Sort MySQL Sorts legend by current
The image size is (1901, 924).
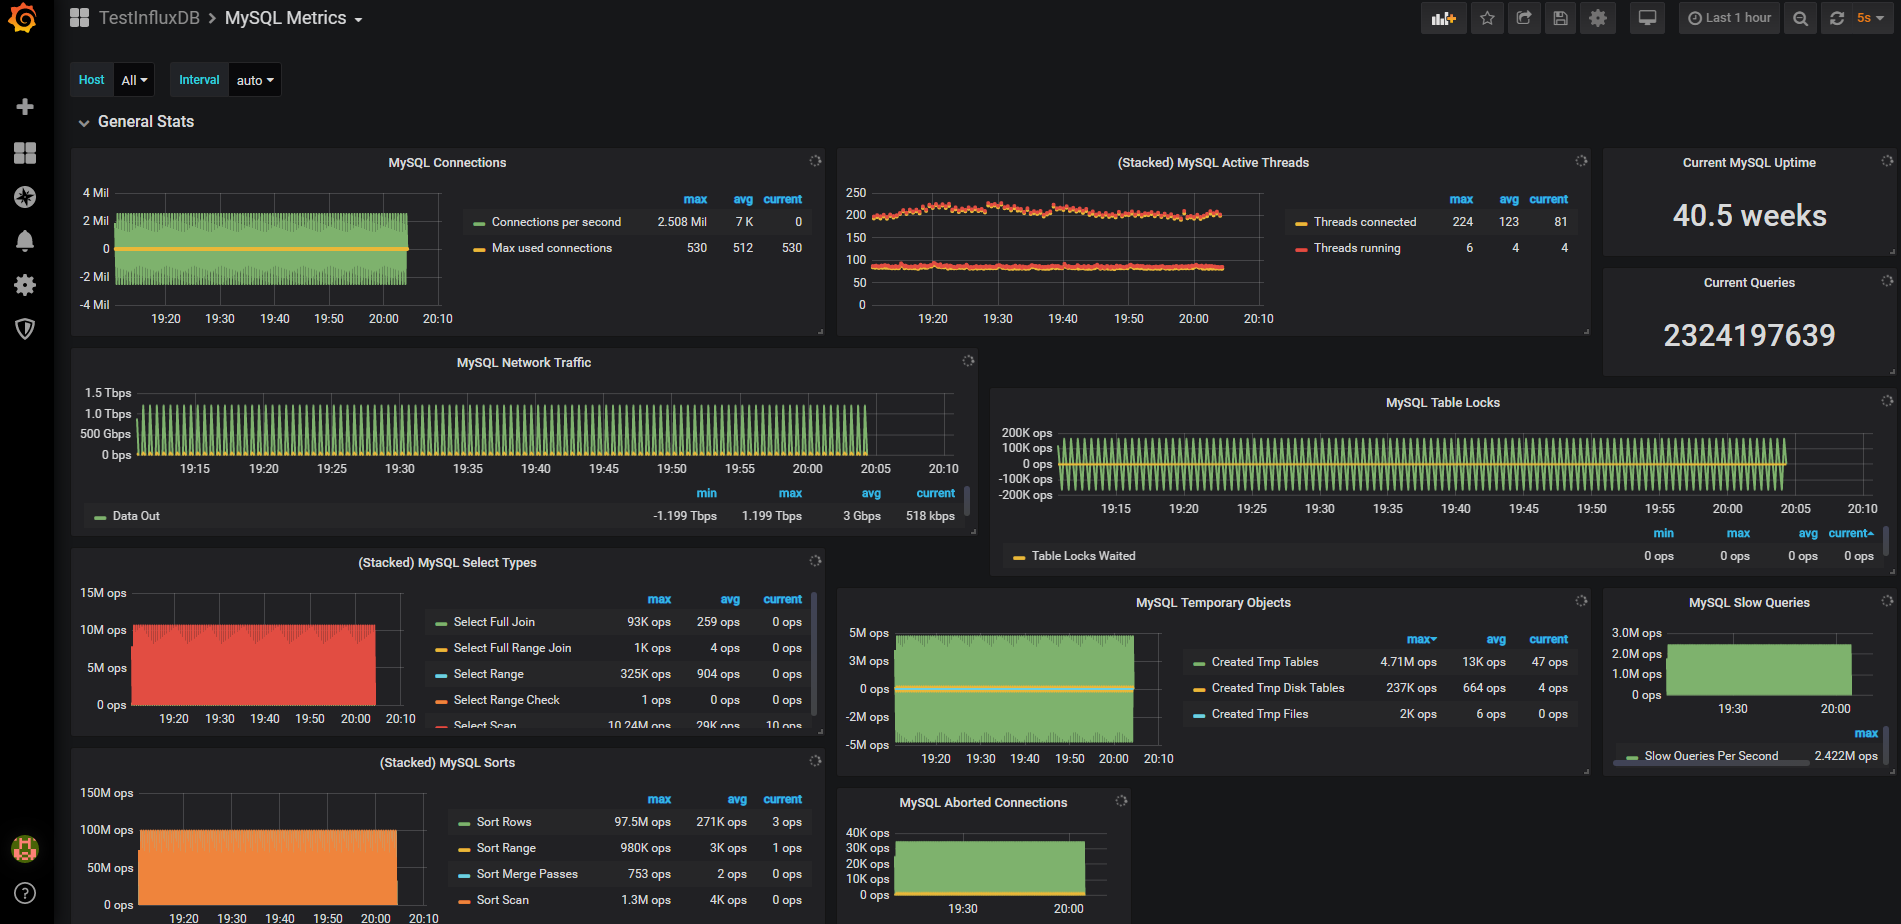(782, 799)
